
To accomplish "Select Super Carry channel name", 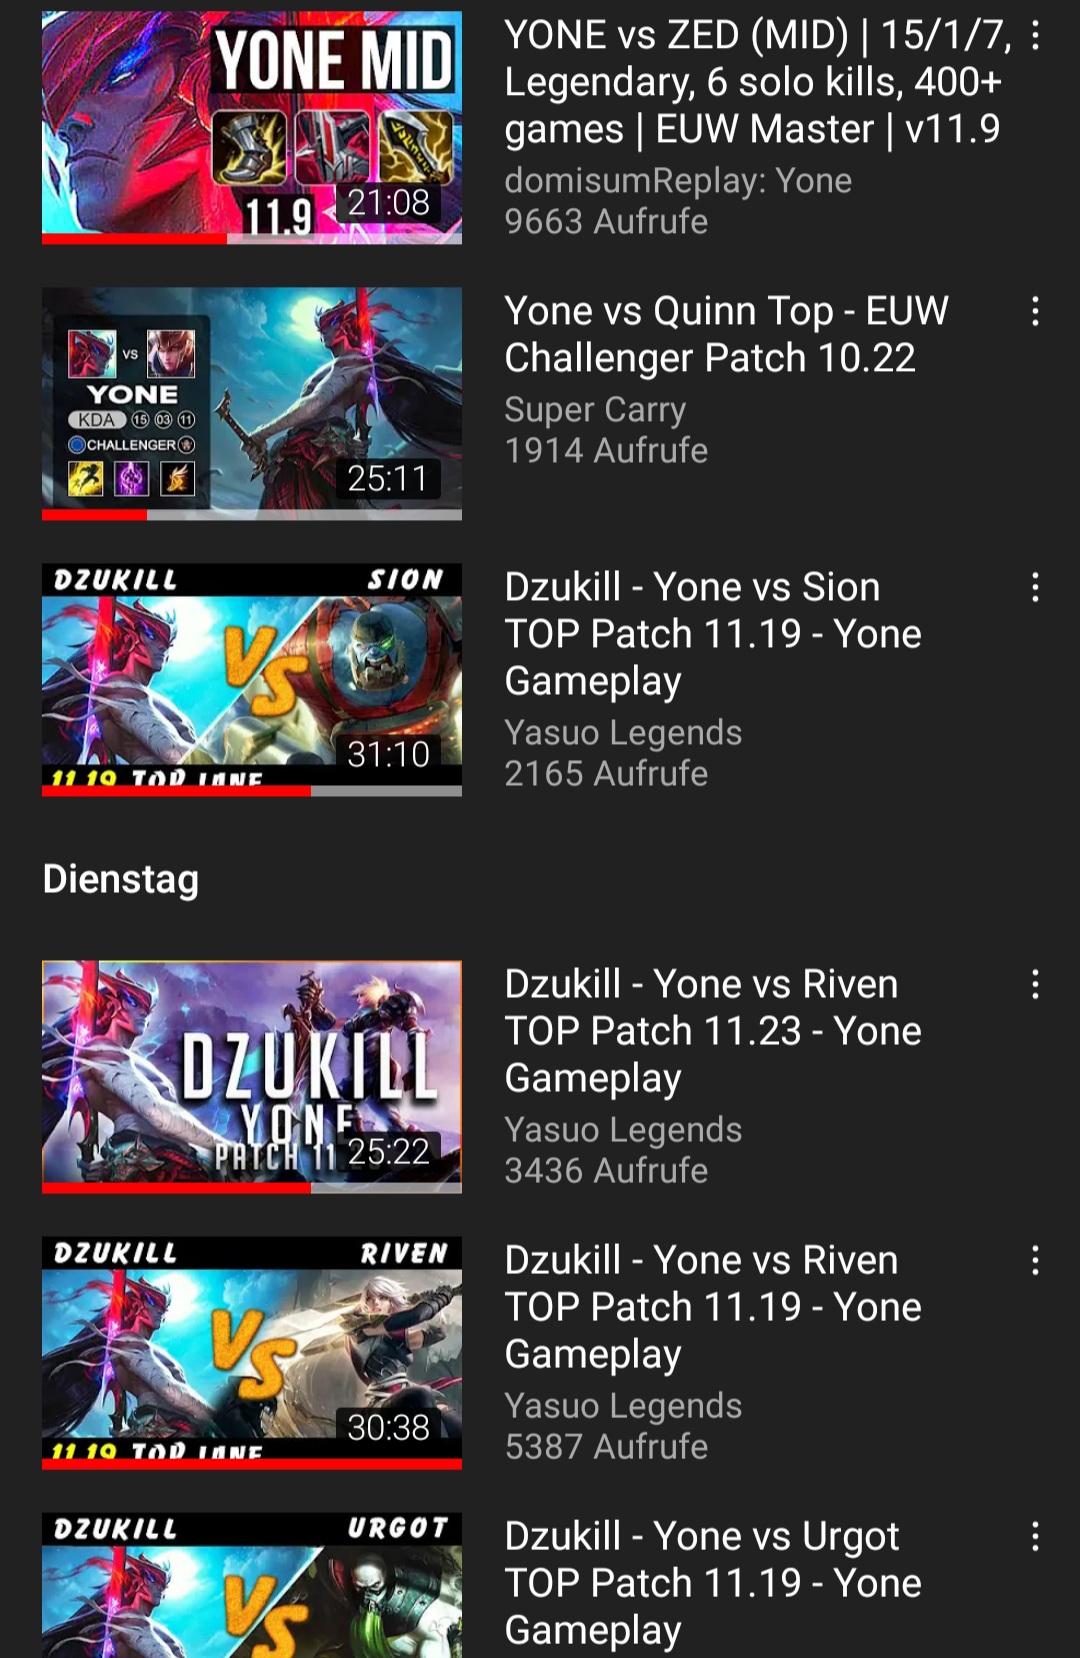I will (595, 410).
